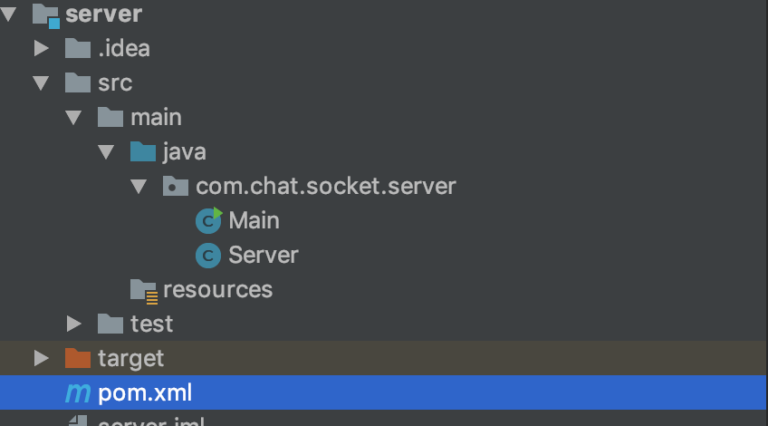This screenshot has height=426, width=768.
Task: Expand the .idea folder
Action: (x=41, y=48)
